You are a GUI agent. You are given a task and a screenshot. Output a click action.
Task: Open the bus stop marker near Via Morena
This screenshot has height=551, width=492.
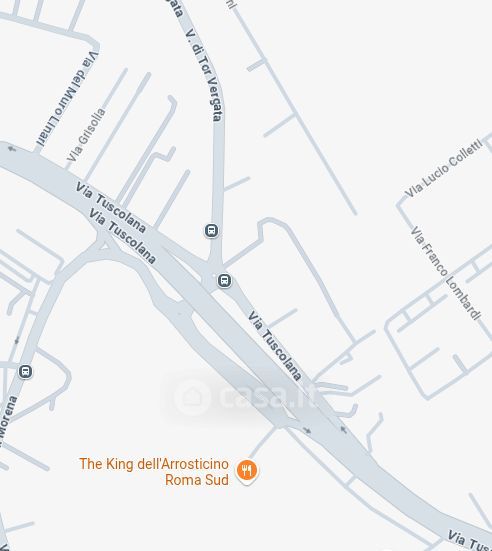(25, 371)
